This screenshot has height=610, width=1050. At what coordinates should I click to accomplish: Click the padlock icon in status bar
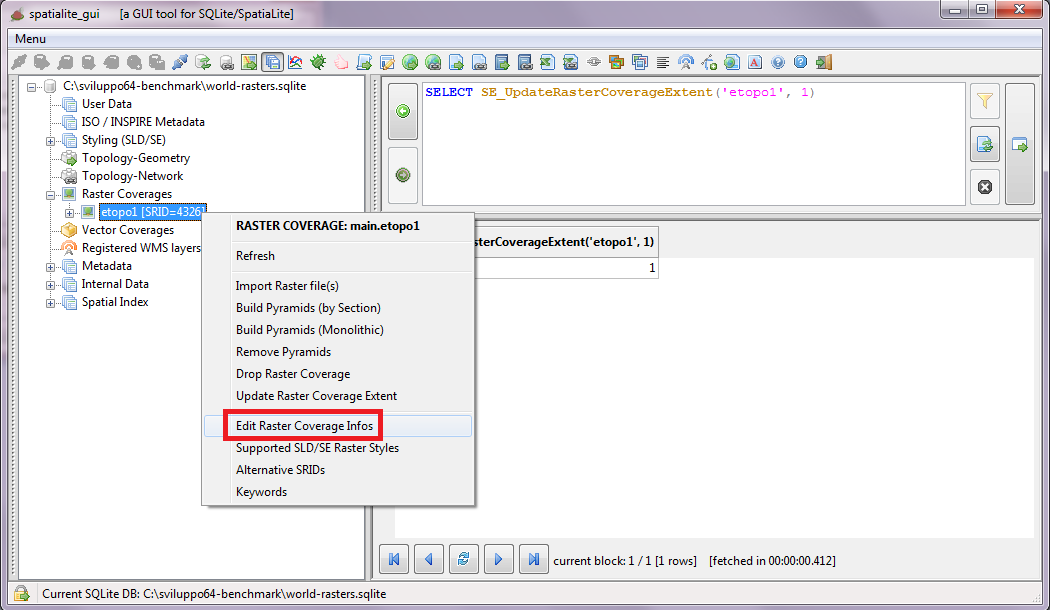pyautogui.click(x=21, y=593)
